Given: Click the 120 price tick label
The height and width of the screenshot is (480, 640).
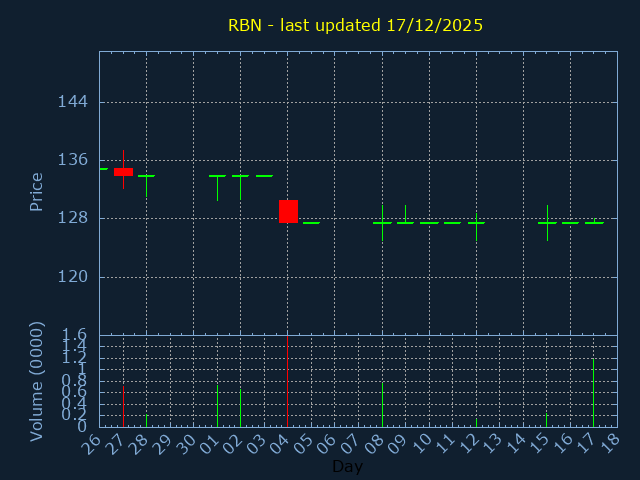Looking at the screenshot, I should point(73,277).
